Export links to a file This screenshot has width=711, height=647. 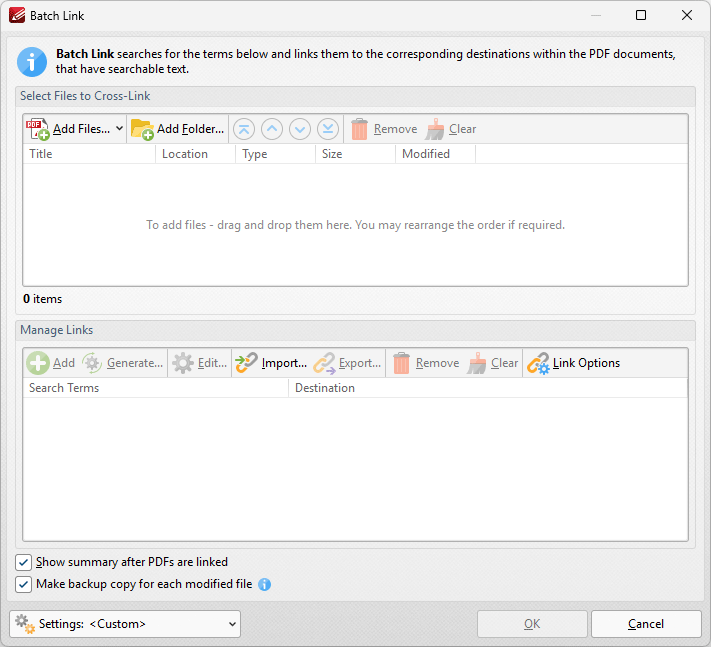tap(347, 363)
